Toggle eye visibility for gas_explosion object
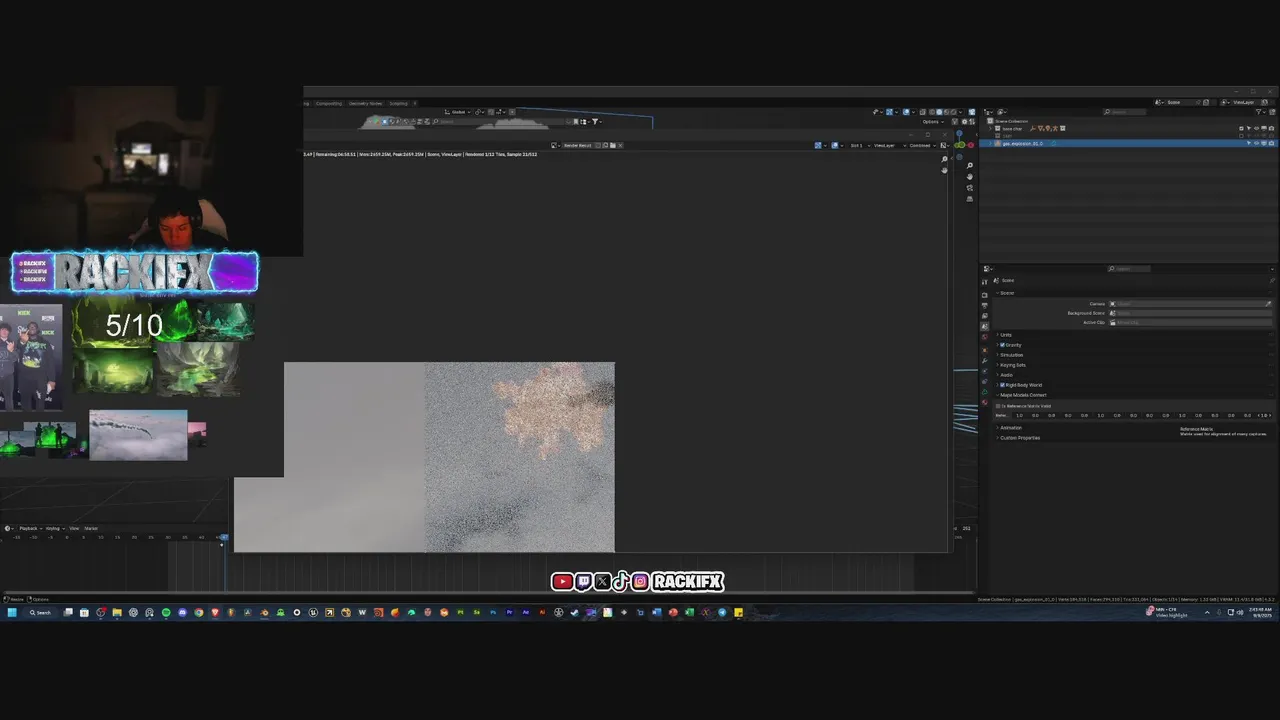The height and width of the screenshot is (720, 1280). [1256, 144]
